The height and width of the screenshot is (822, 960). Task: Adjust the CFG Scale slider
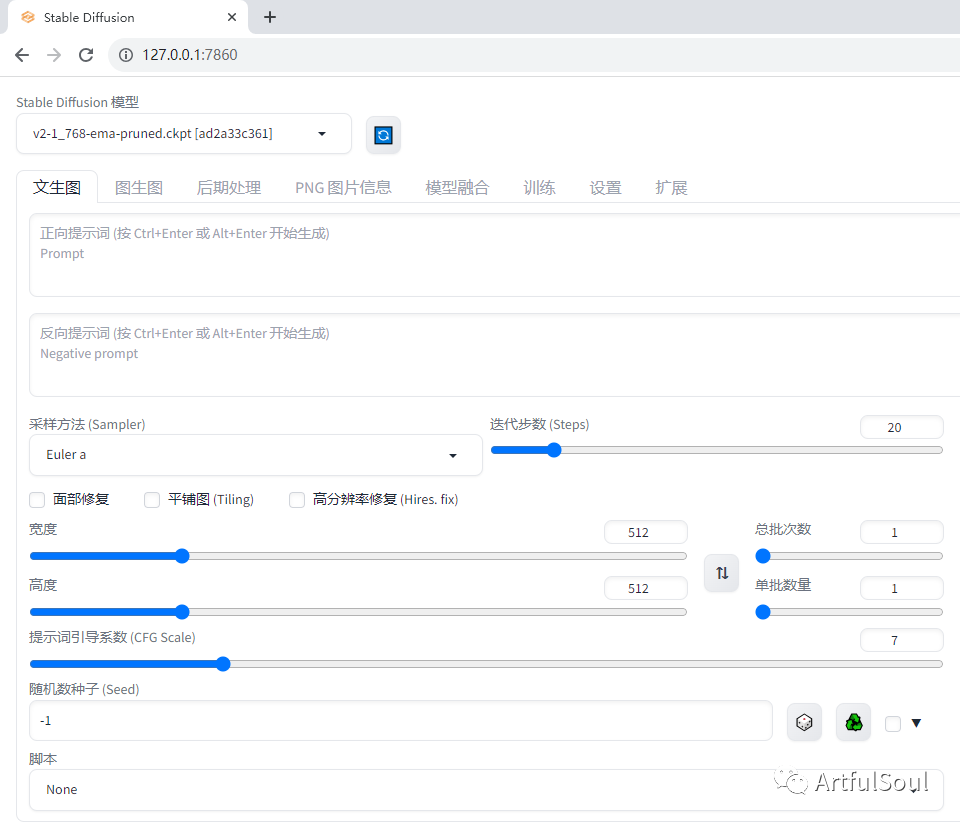click(x=486, y=664)
